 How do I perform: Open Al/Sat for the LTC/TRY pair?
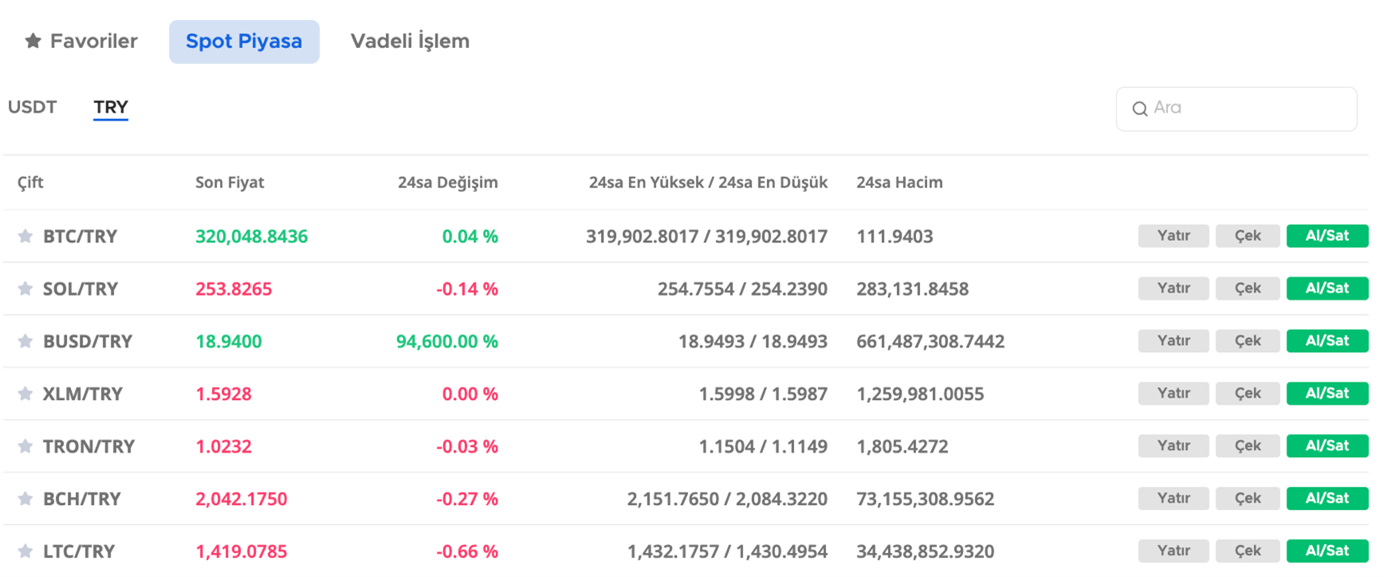tap(1327, 551)
